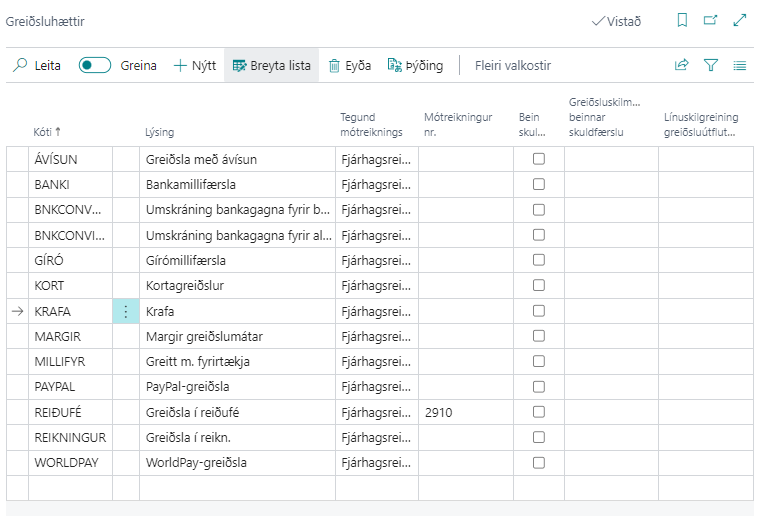Image resolution: width=766 pixels, height=516 pixels.
Task: Expand page to full screen icon
Action: pyautogui.click(x=740, y=20)
